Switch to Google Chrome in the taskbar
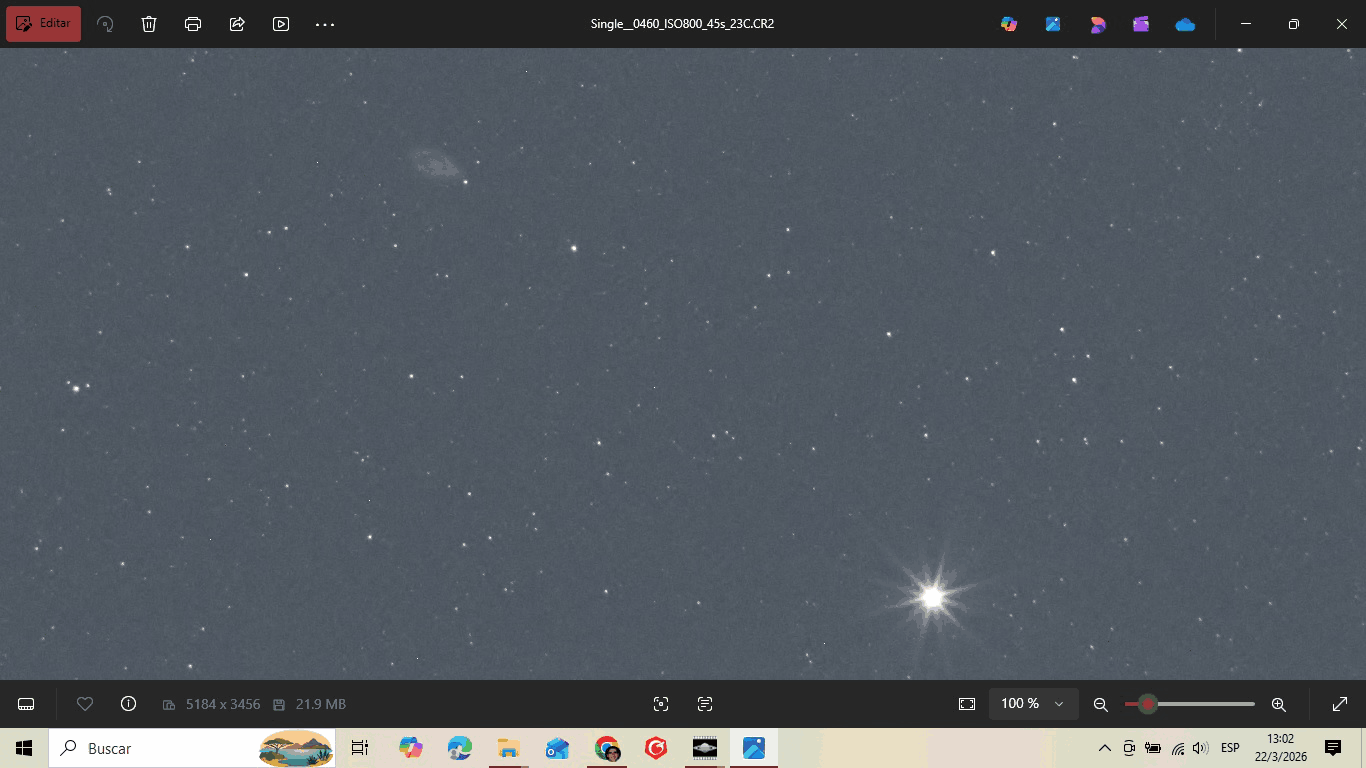This screenshot has width=1366, height=768. coord(607,748)
